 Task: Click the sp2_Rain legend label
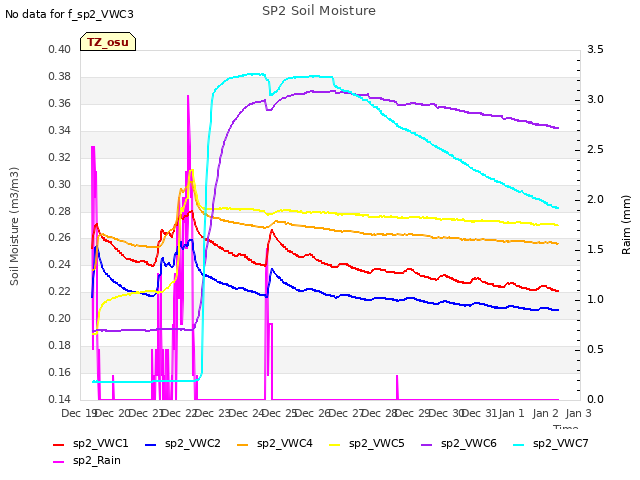(97, 460)
